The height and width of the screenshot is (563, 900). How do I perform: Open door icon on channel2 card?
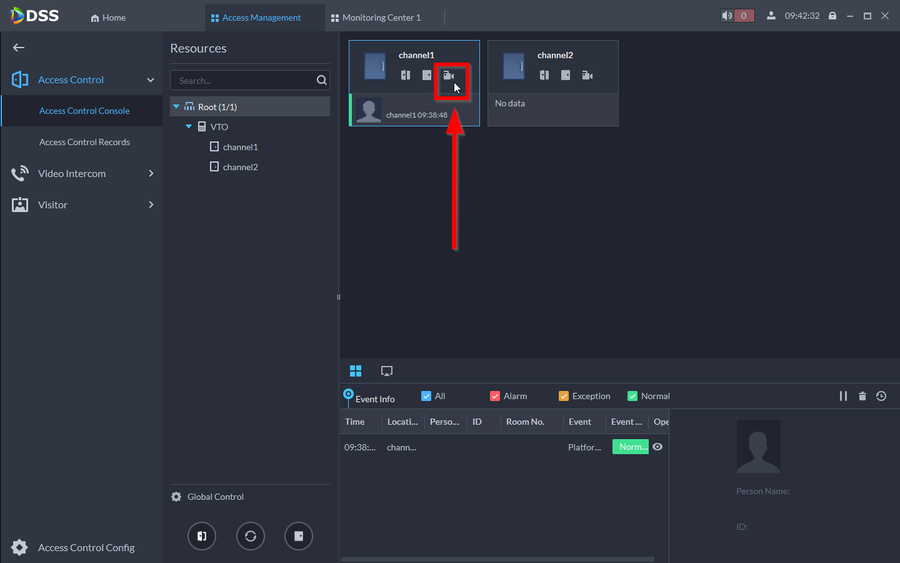click(x=544, y=75)
